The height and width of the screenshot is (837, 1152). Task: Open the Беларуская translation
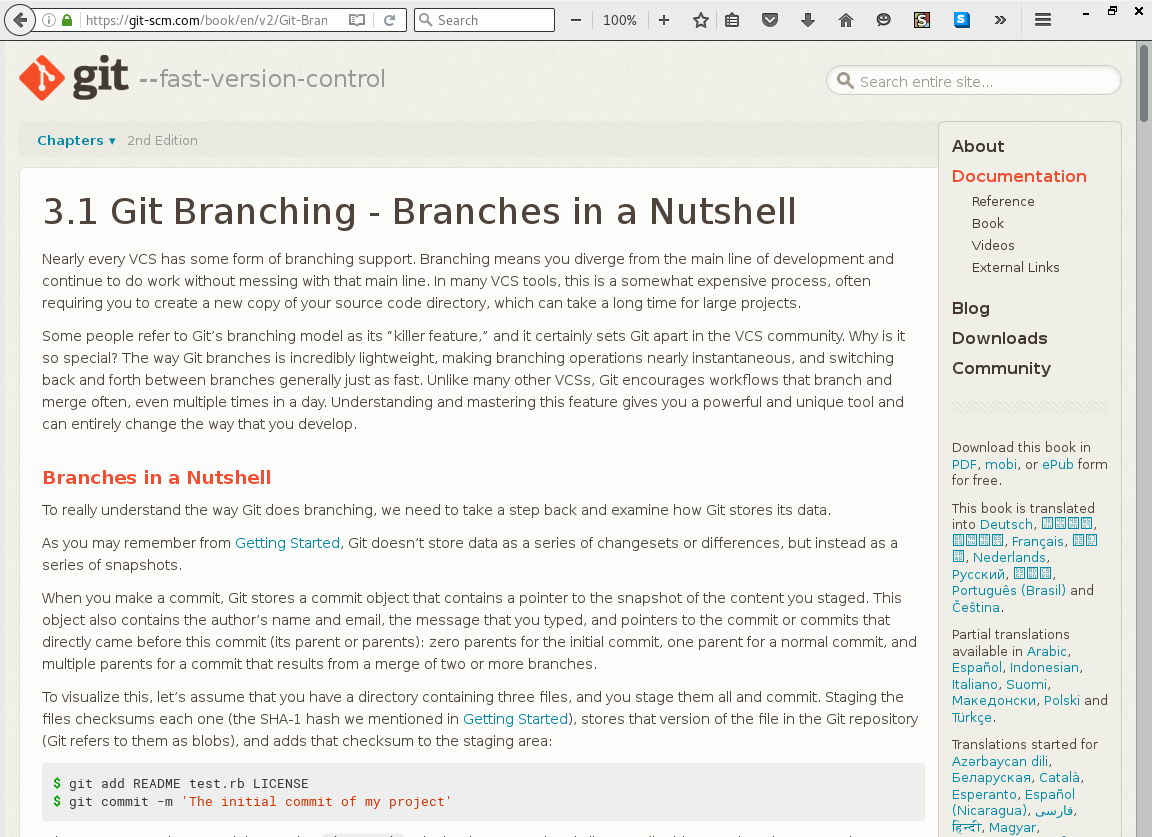click(x=991, y=778)
